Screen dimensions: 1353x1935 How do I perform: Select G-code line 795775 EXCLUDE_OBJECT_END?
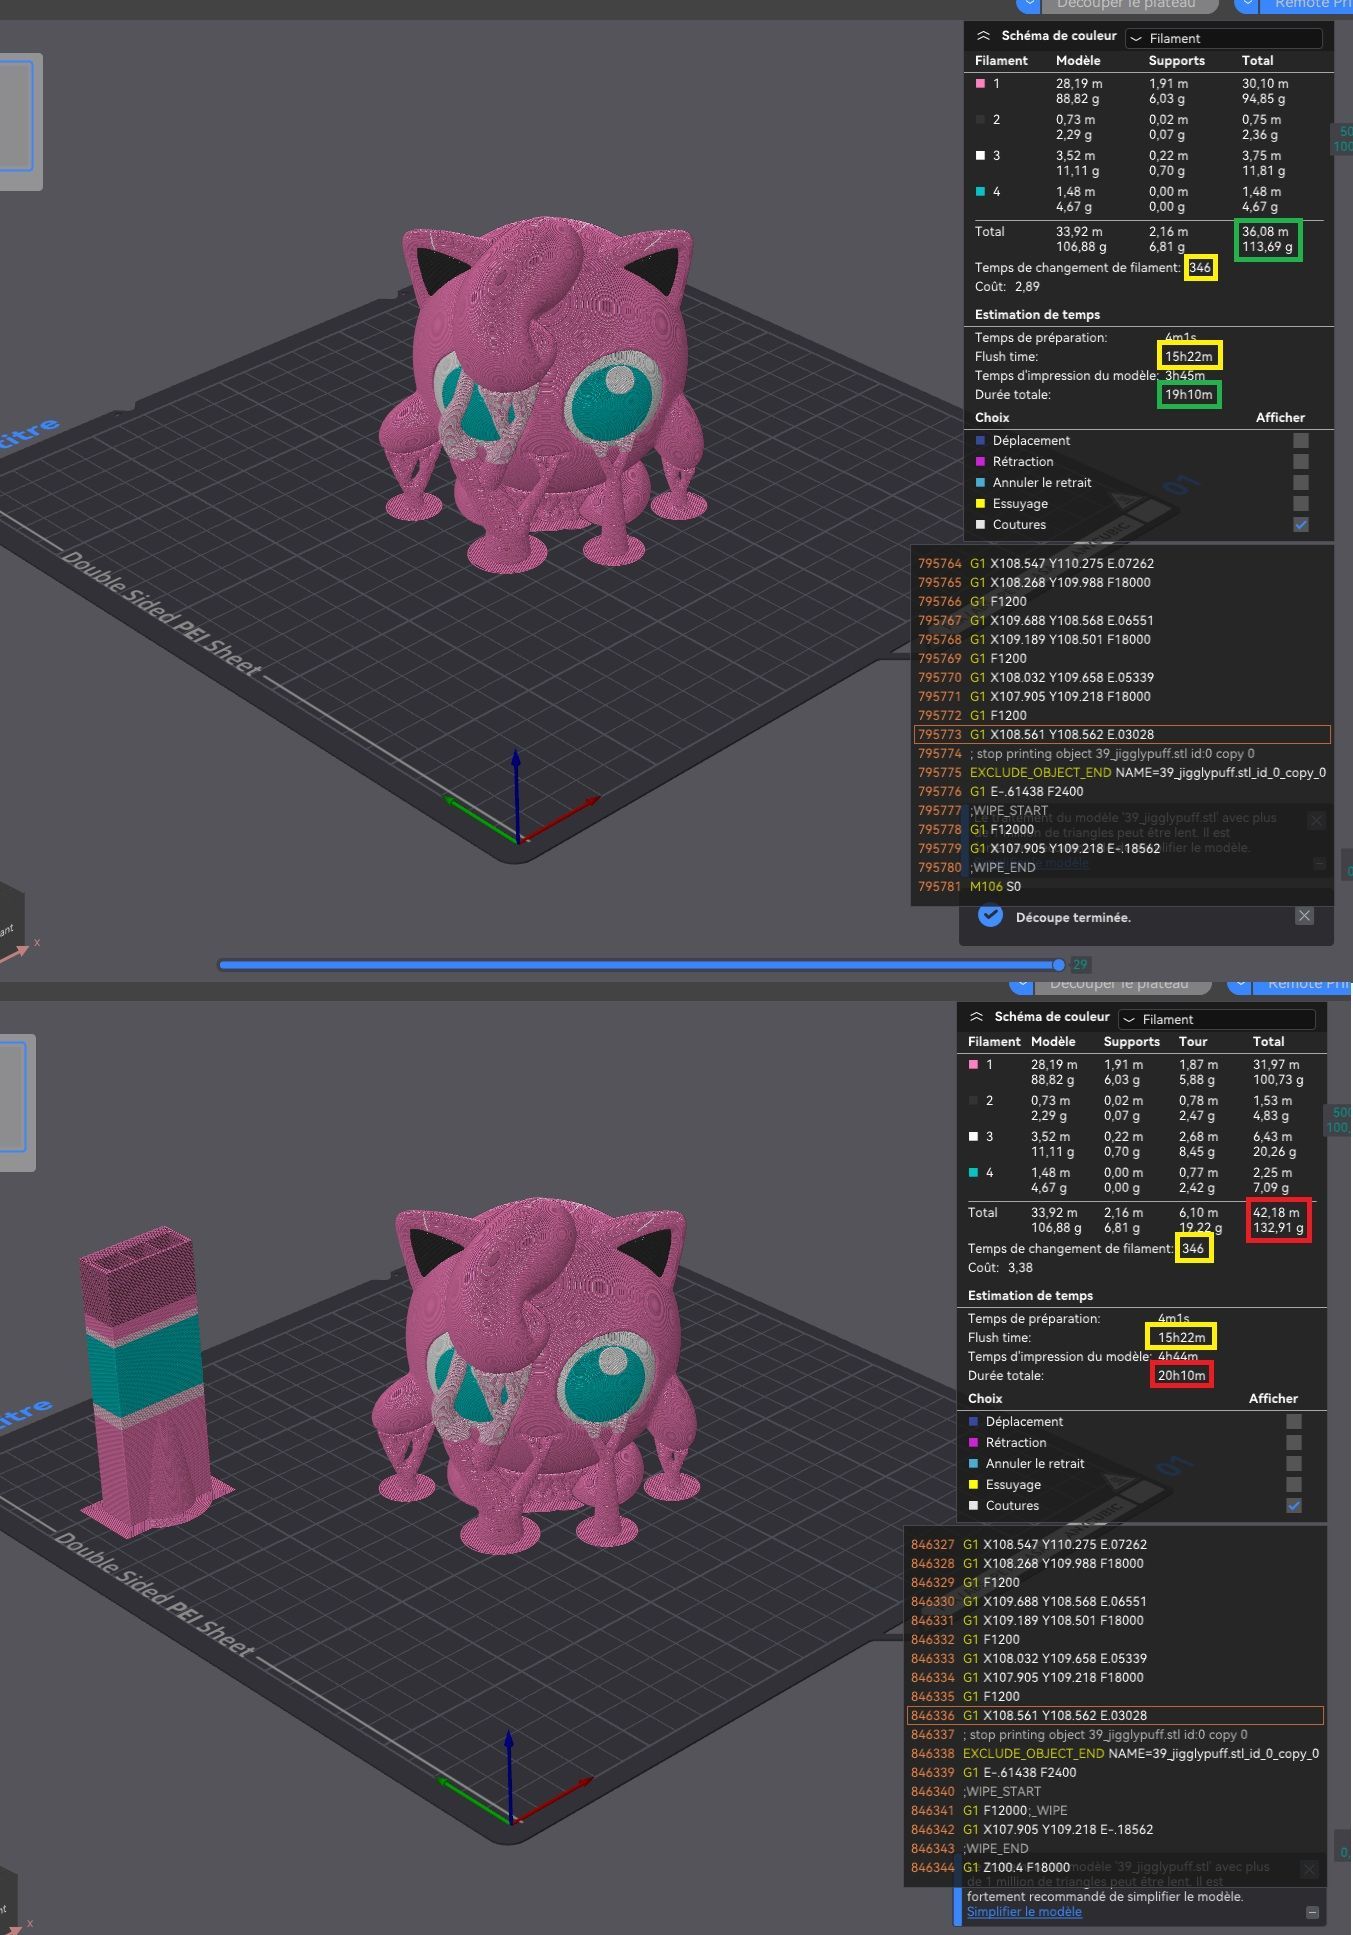click(x=1122, y=772)
